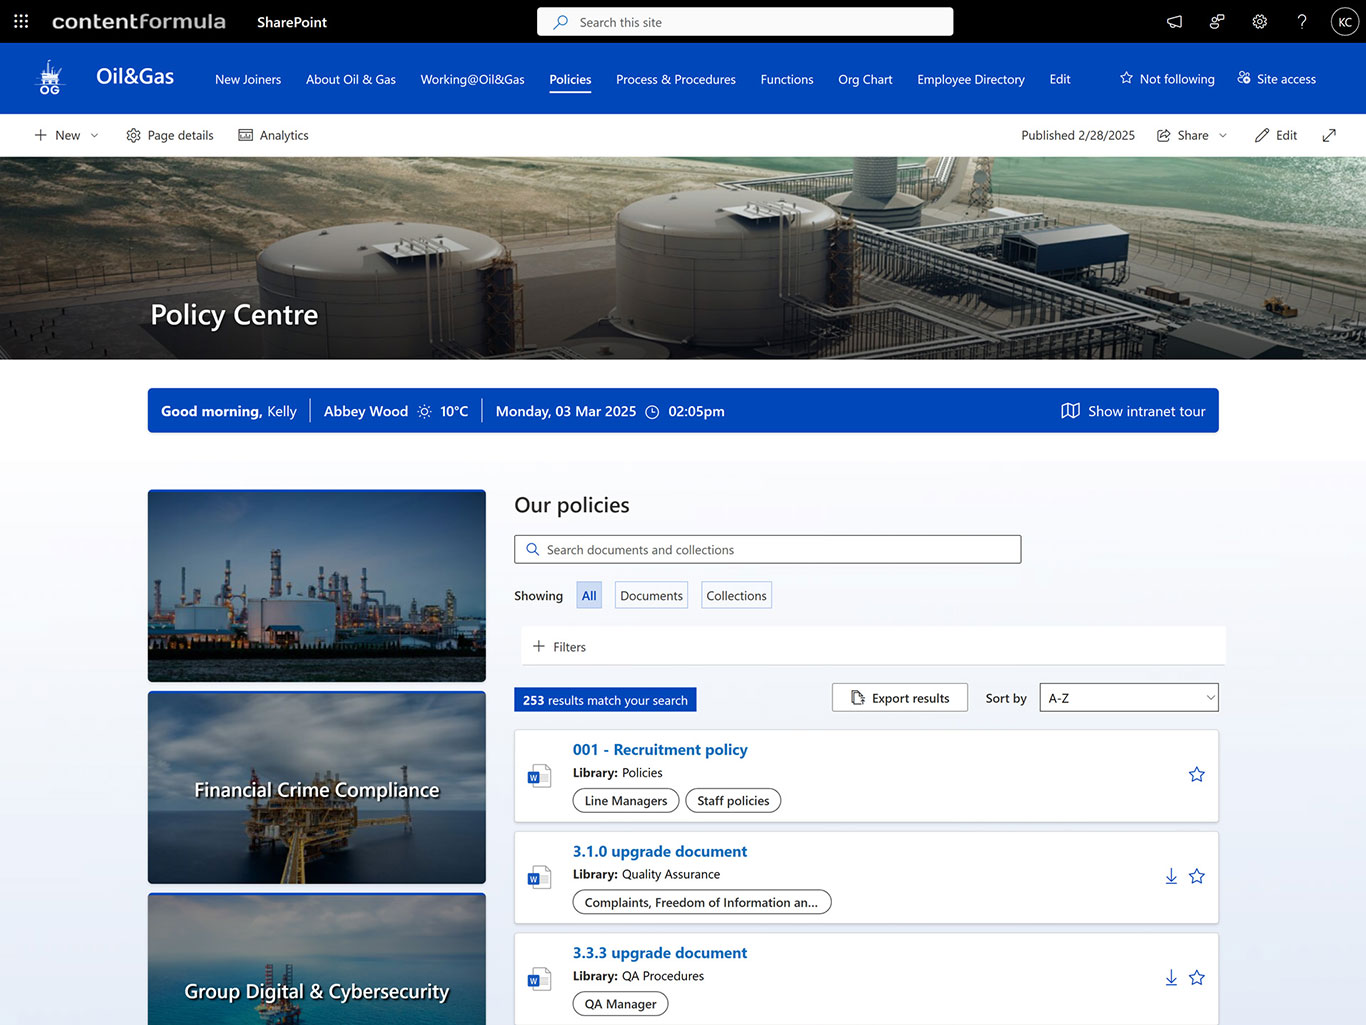The width and height of the screenshot is (1366, 1025).
Task: Open the 001 - Recruitment policy link
Action: (x=659, y=750)
